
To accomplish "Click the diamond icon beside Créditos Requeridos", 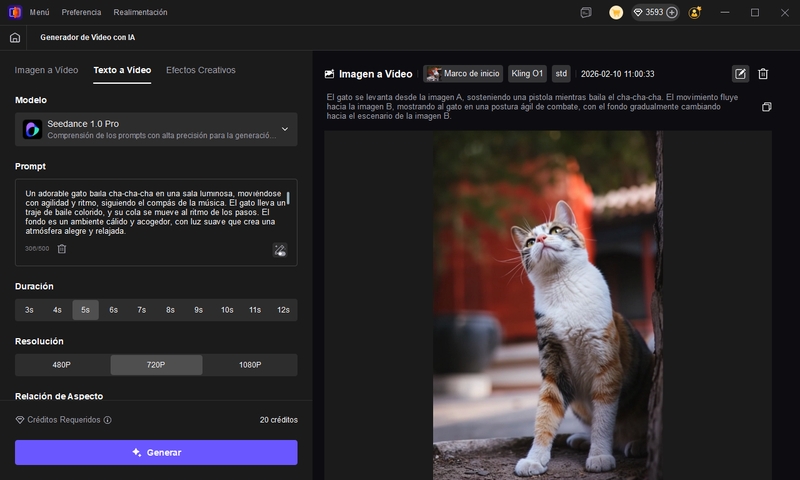I will [20, 420].
